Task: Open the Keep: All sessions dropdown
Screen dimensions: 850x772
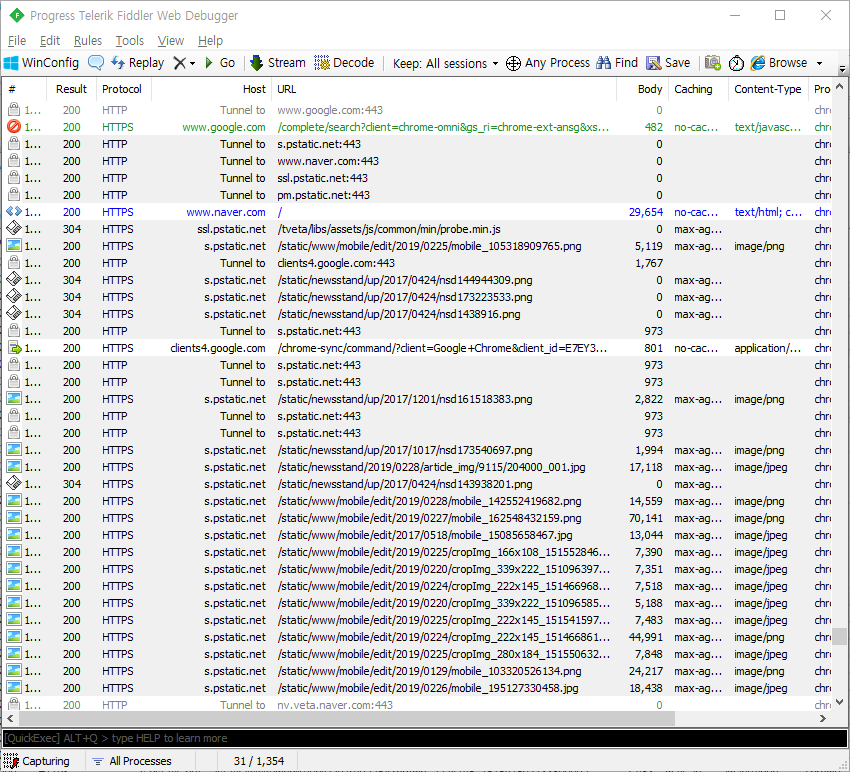Action: (x=445, y=63)
